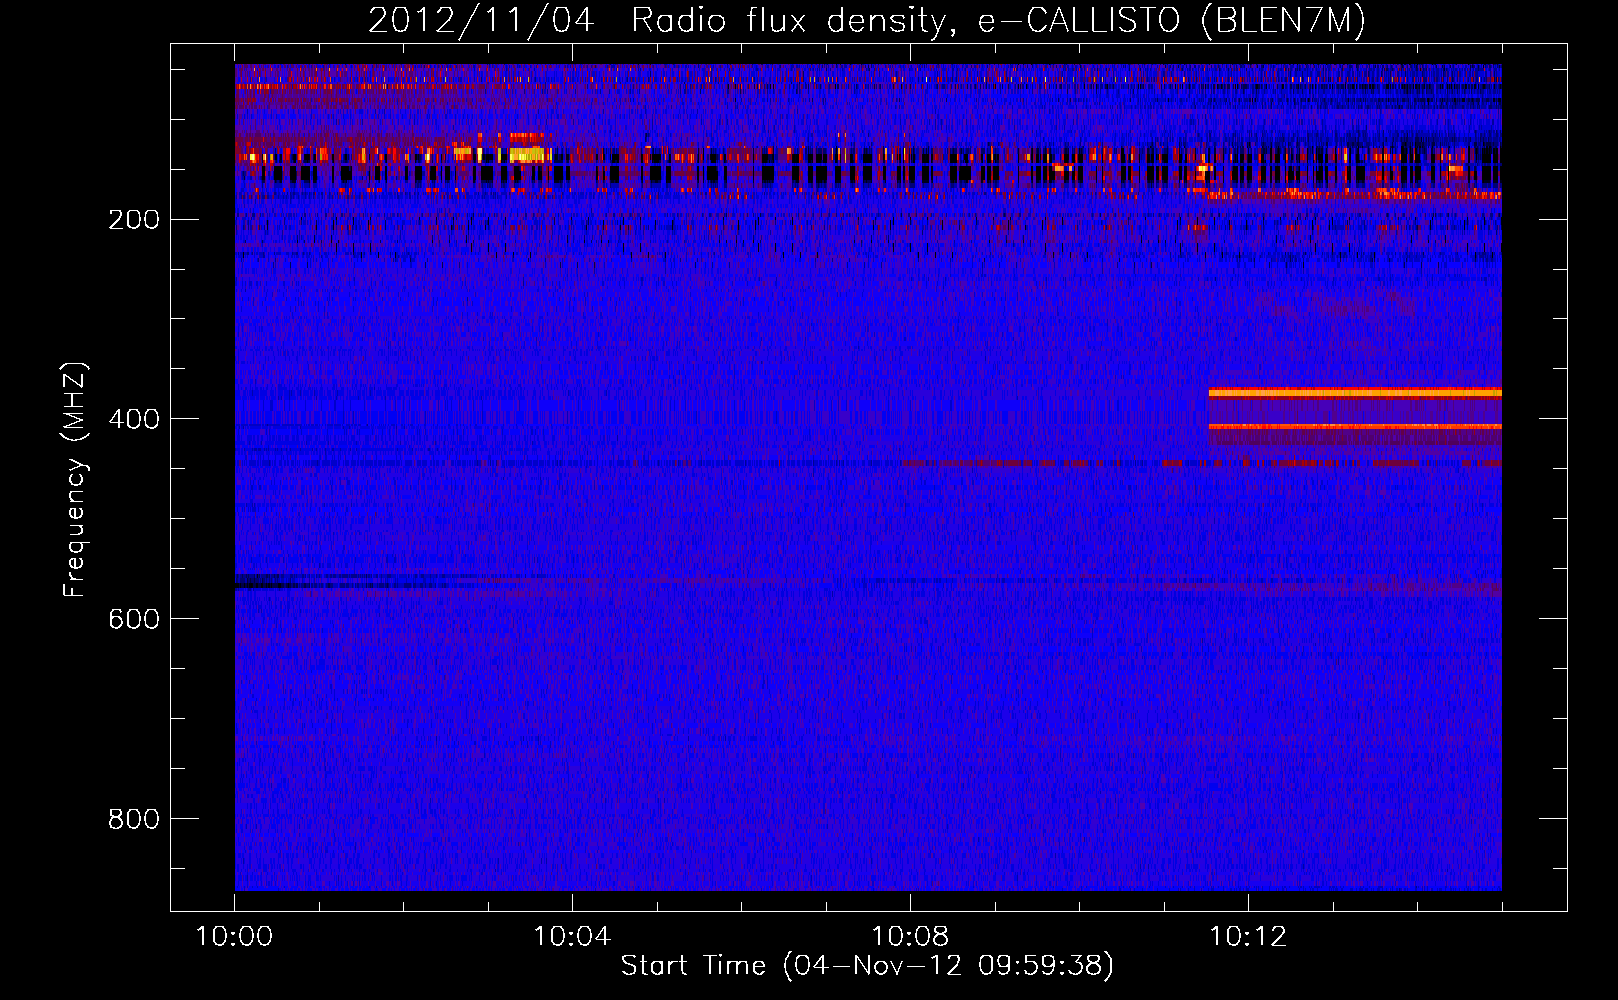Click the plot title '2012/11/04 Radio flux density'

pos(655,20)
